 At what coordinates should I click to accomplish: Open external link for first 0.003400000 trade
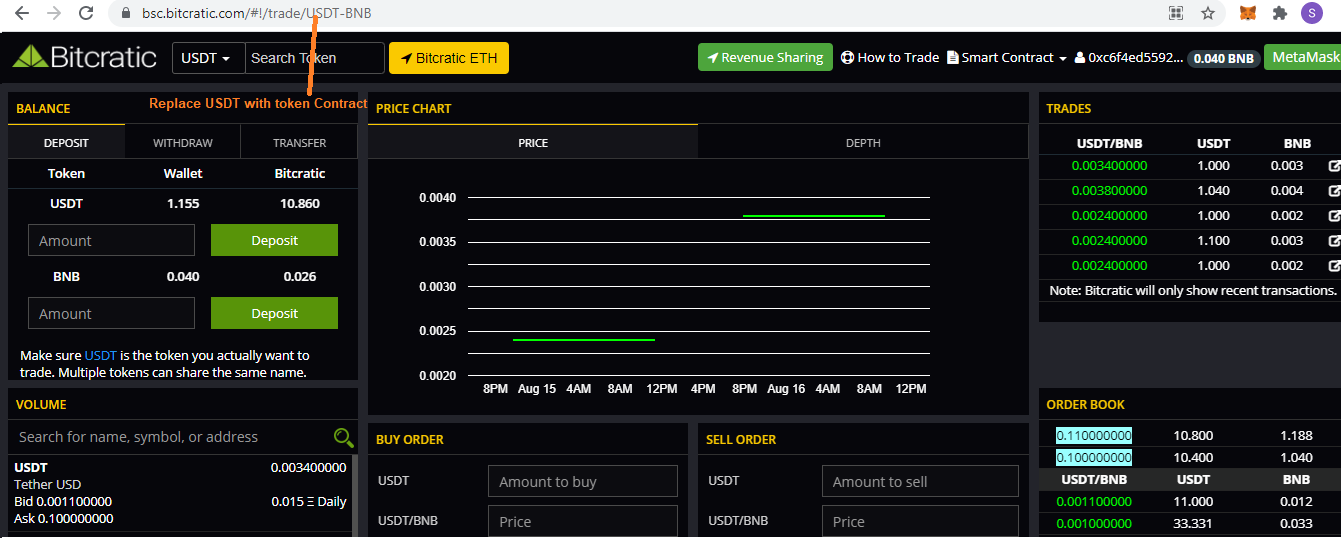(x=1334, y=166)
